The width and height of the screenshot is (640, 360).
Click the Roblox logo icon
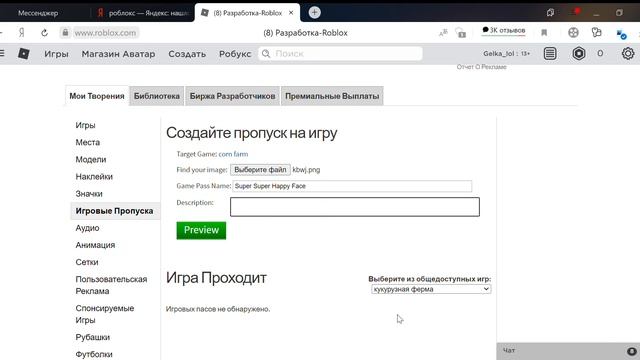click(24, 53)
